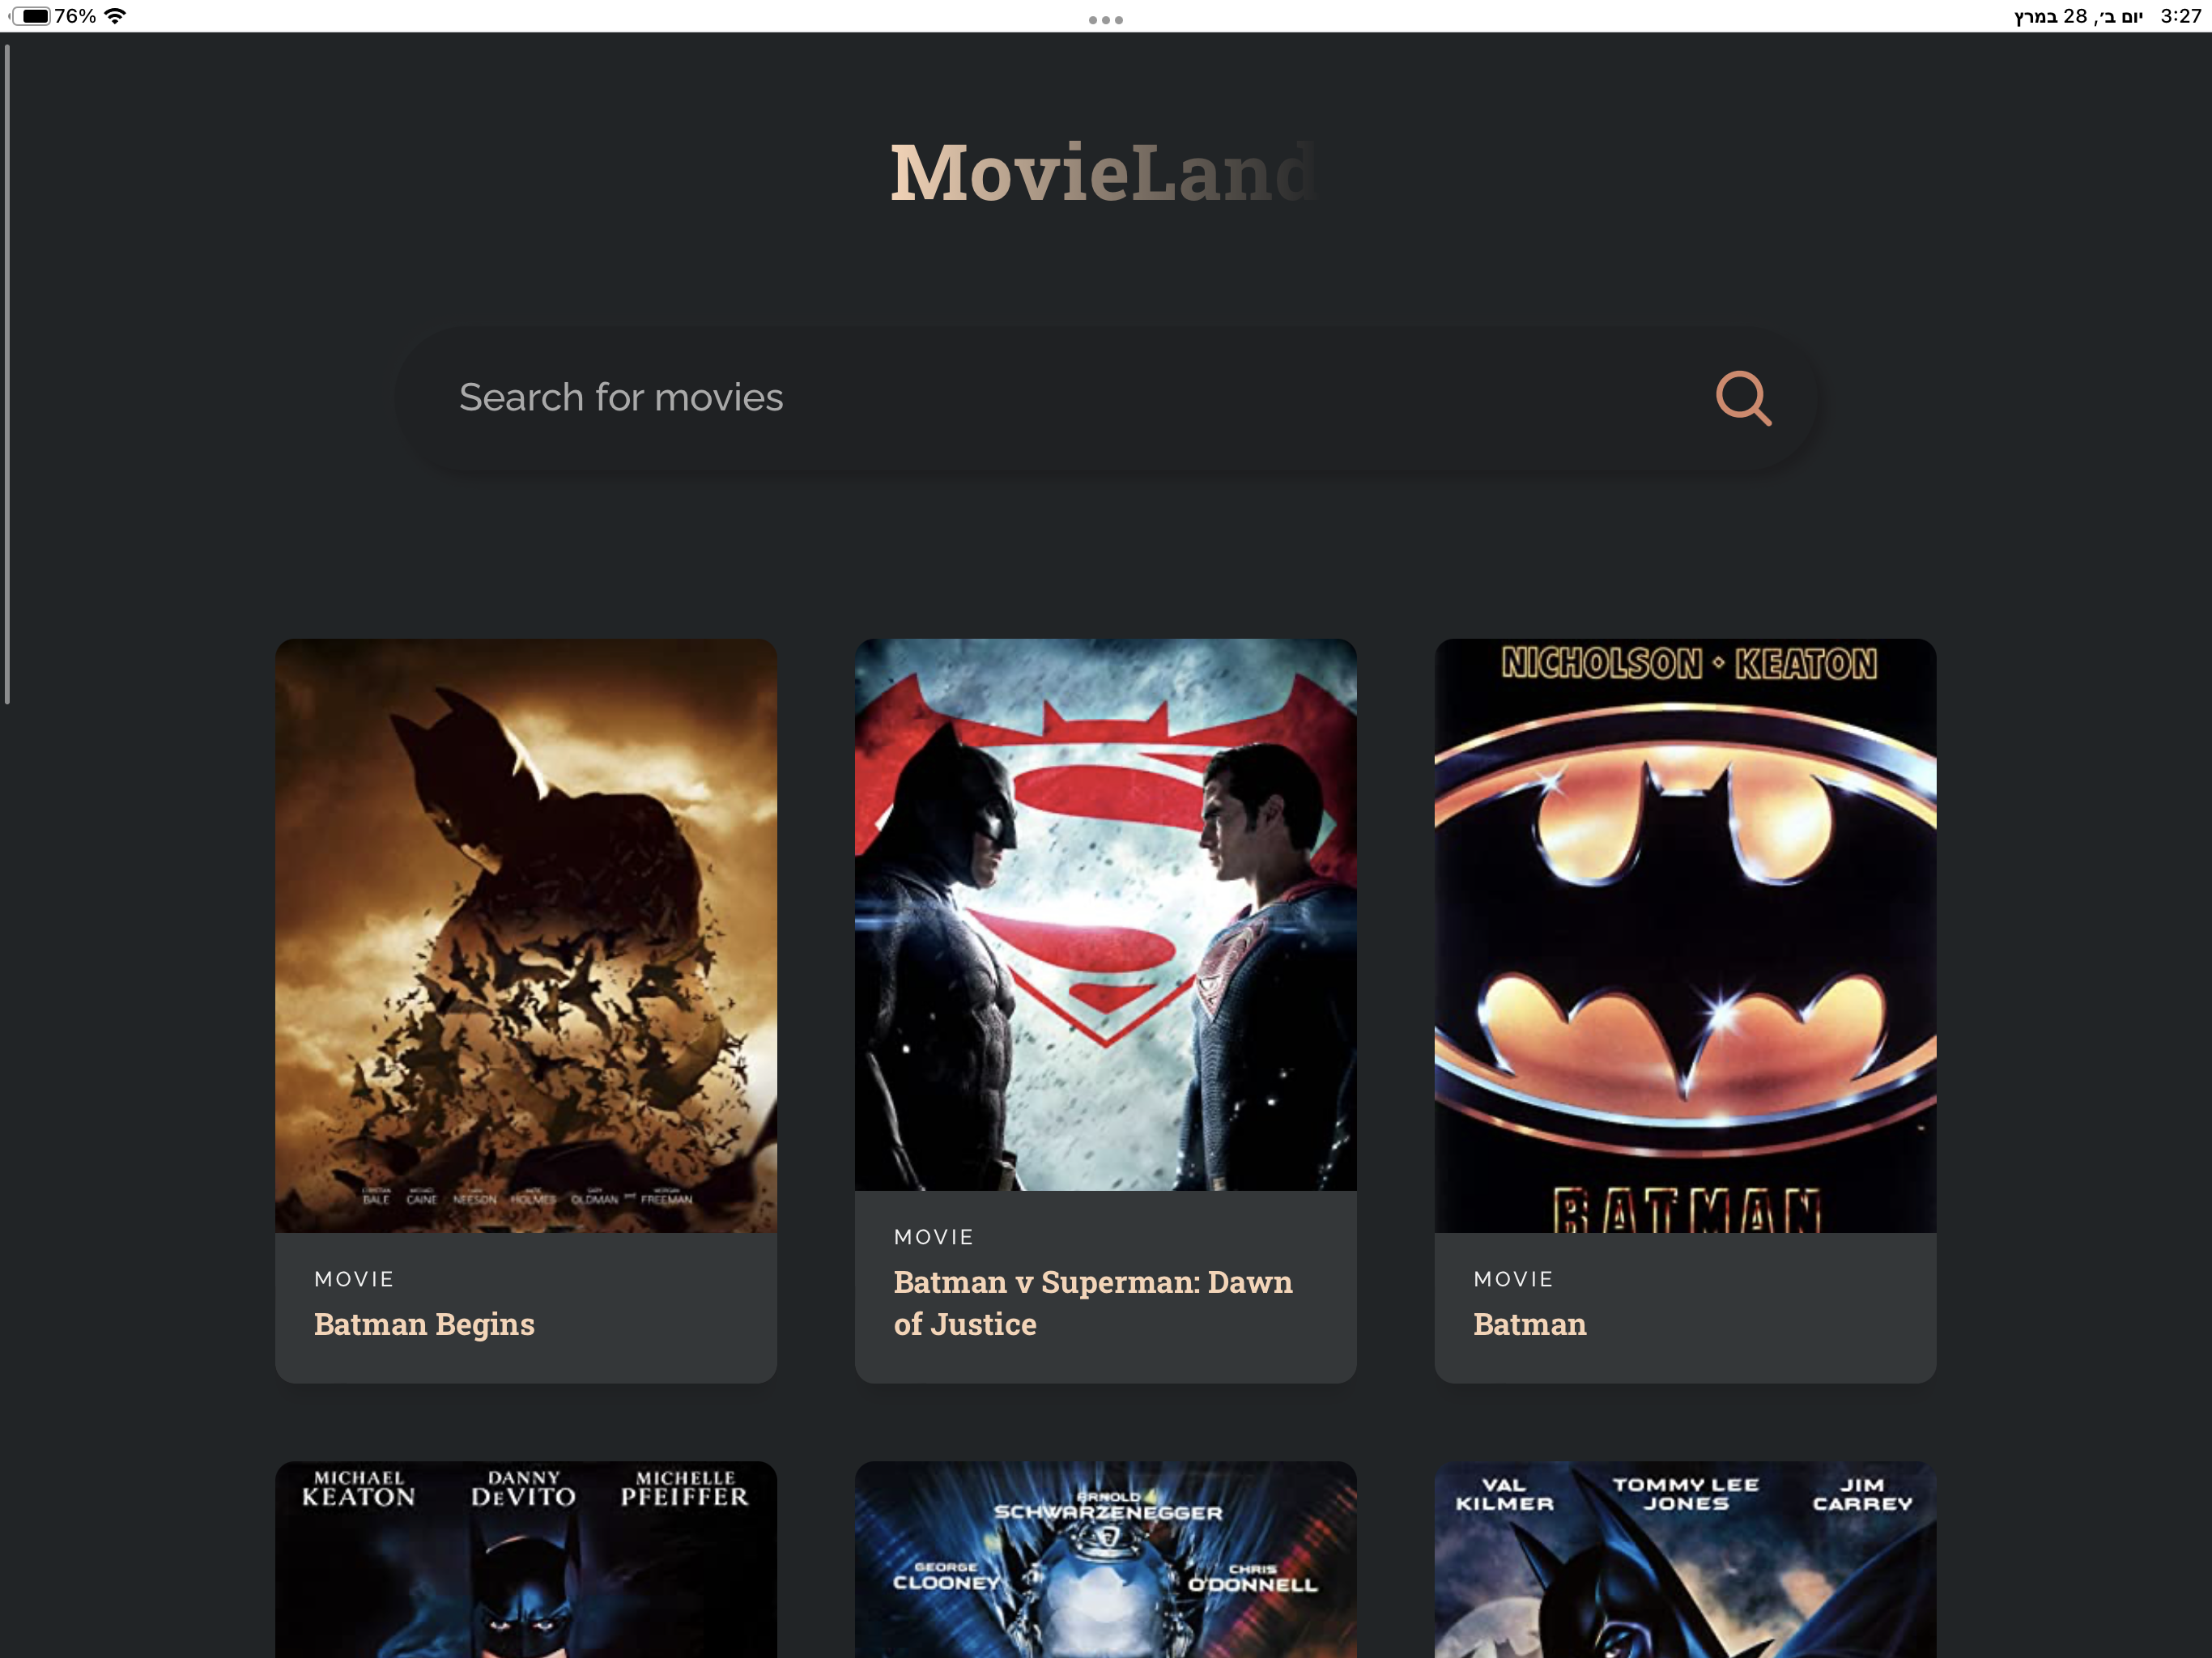Click the MOVIE label above Batman v Superman
This screenshot has width=2212, height=1658.
(x=933, y=1237)
